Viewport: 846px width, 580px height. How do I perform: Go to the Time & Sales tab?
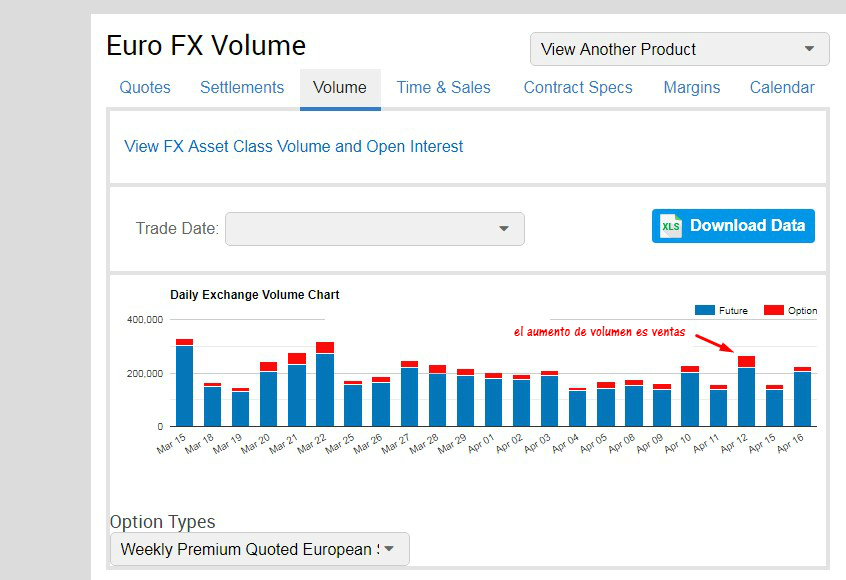[443, 88]
